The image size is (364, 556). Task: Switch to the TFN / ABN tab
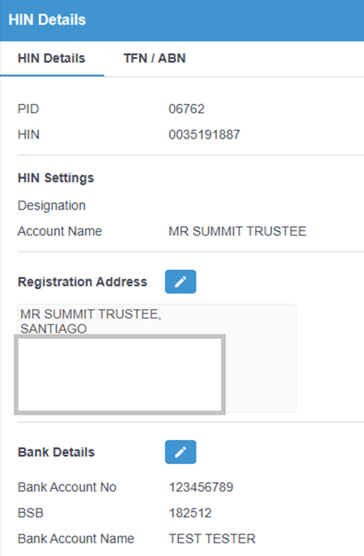[x=154, y=58]
